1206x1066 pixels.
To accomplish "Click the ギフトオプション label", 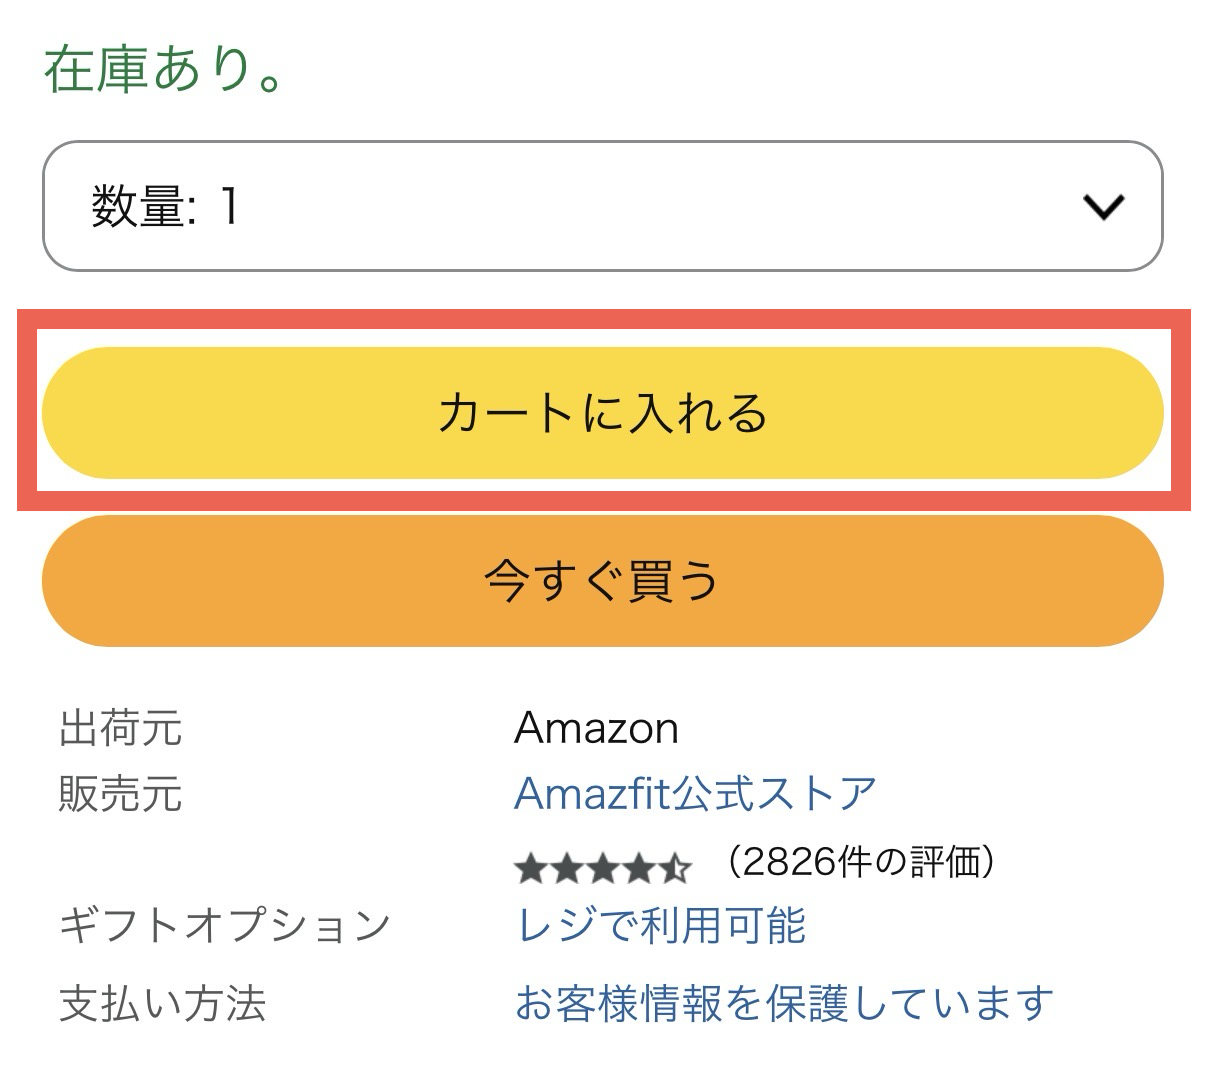I will point(225,925).
